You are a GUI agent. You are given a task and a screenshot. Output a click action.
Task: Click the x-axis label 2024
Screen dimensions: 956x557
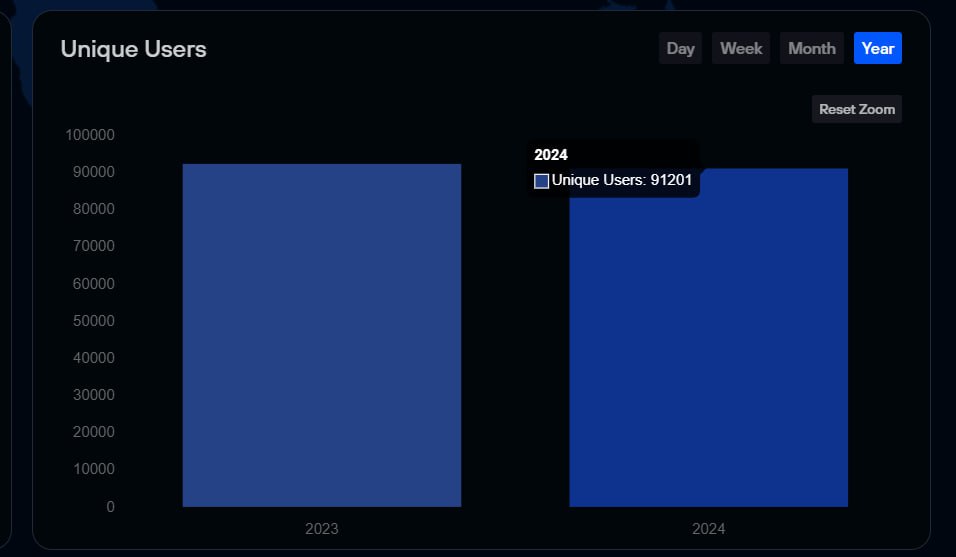[x=708, y=528]
